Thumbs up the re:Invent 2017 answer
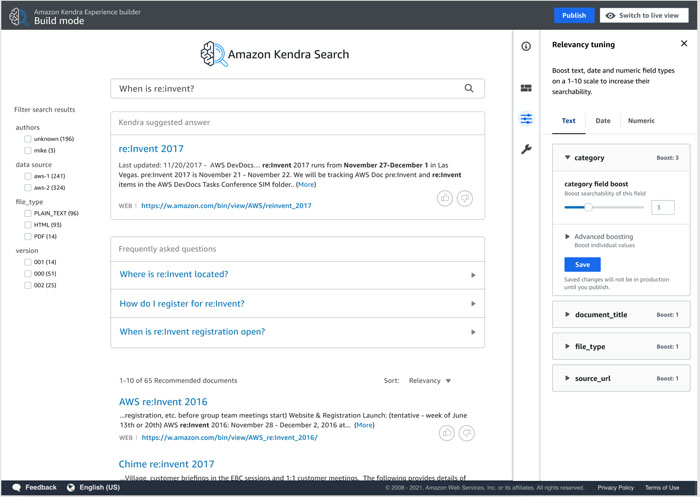 tap(445, 198)
